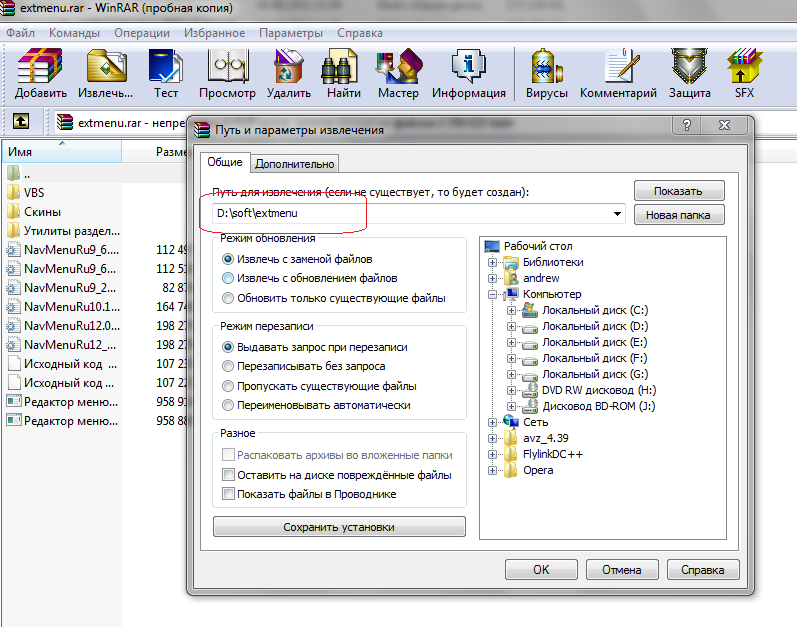The height and width of the screenshot is (627, 797).
Task: Open the Справка menu in menu bar
Action: (x=360, y=33)
